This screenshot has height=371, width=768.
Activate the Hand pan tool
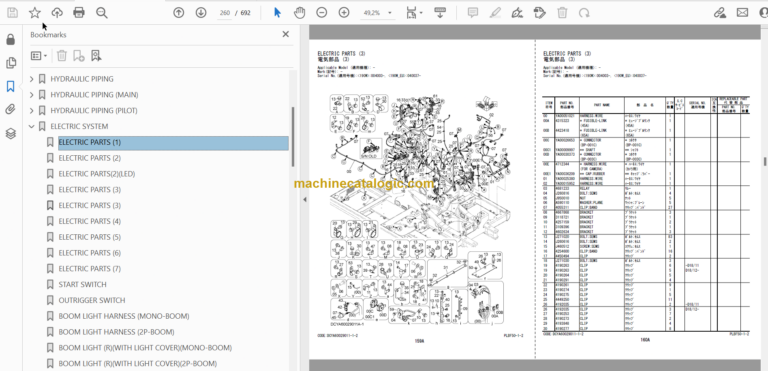click(x=299, y=13)
